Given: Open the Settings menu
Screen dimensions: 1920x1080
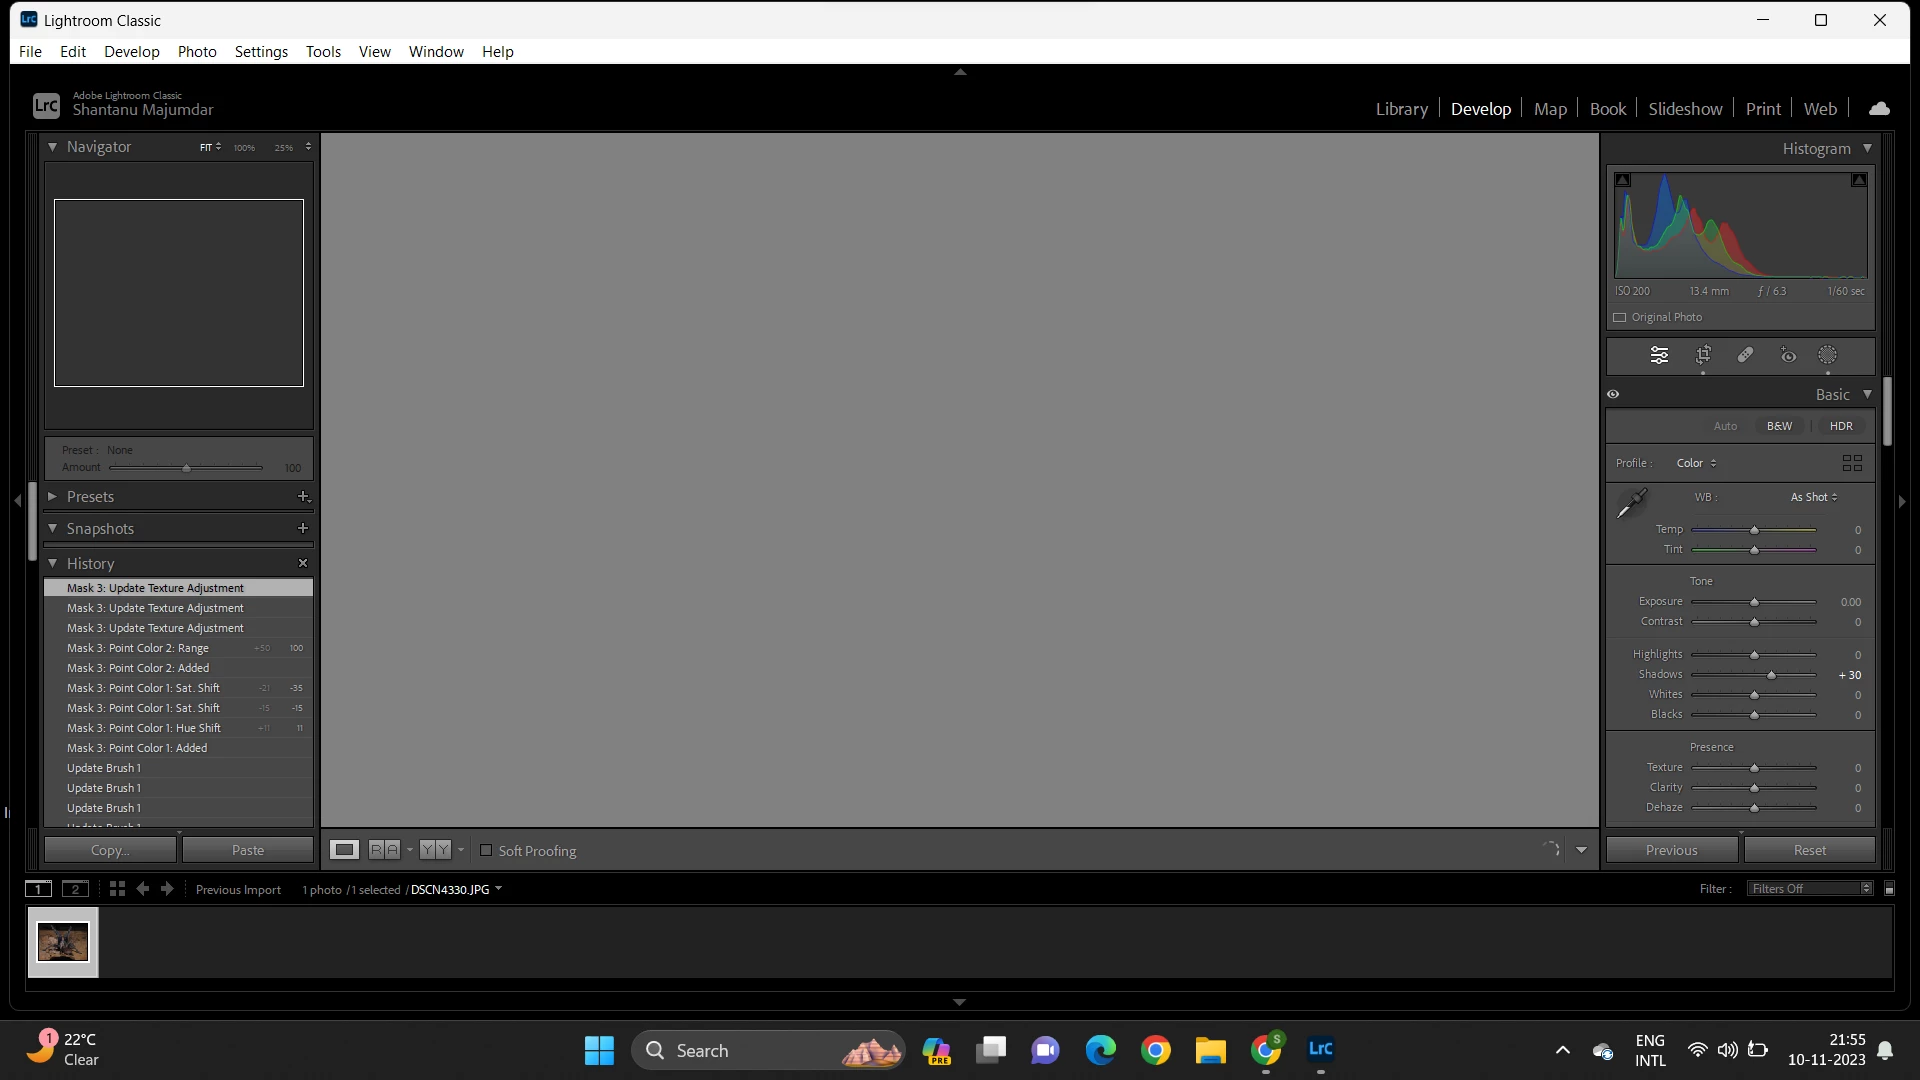Looking at the screenshot, I should click(x=261, y=51).
